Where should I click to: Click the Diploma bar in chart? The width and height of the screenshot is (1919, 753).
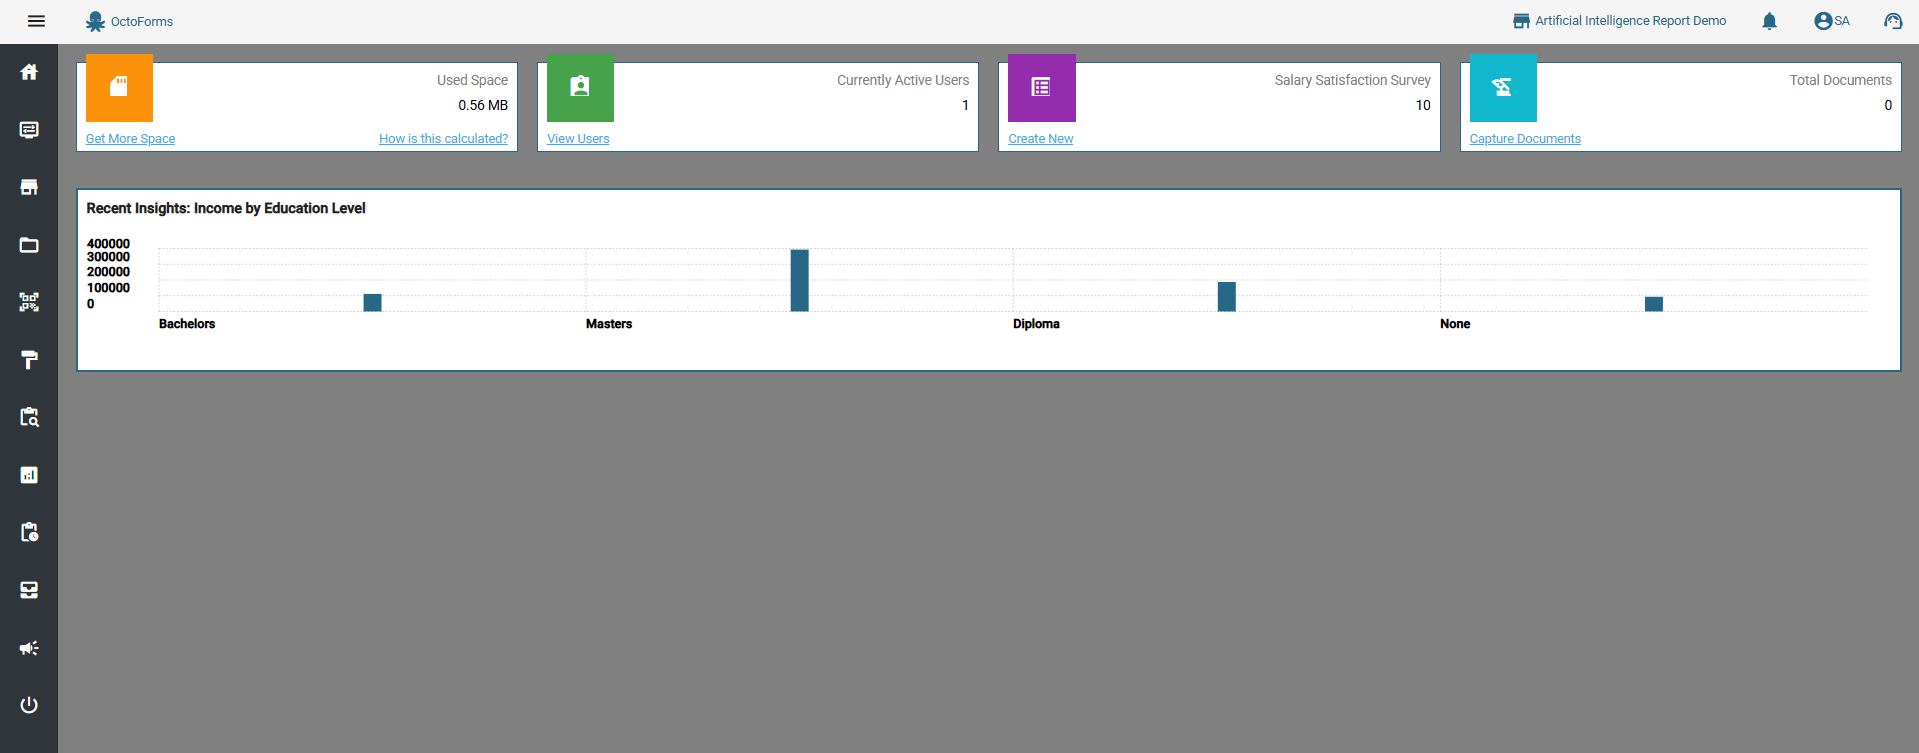point(1226,296)
